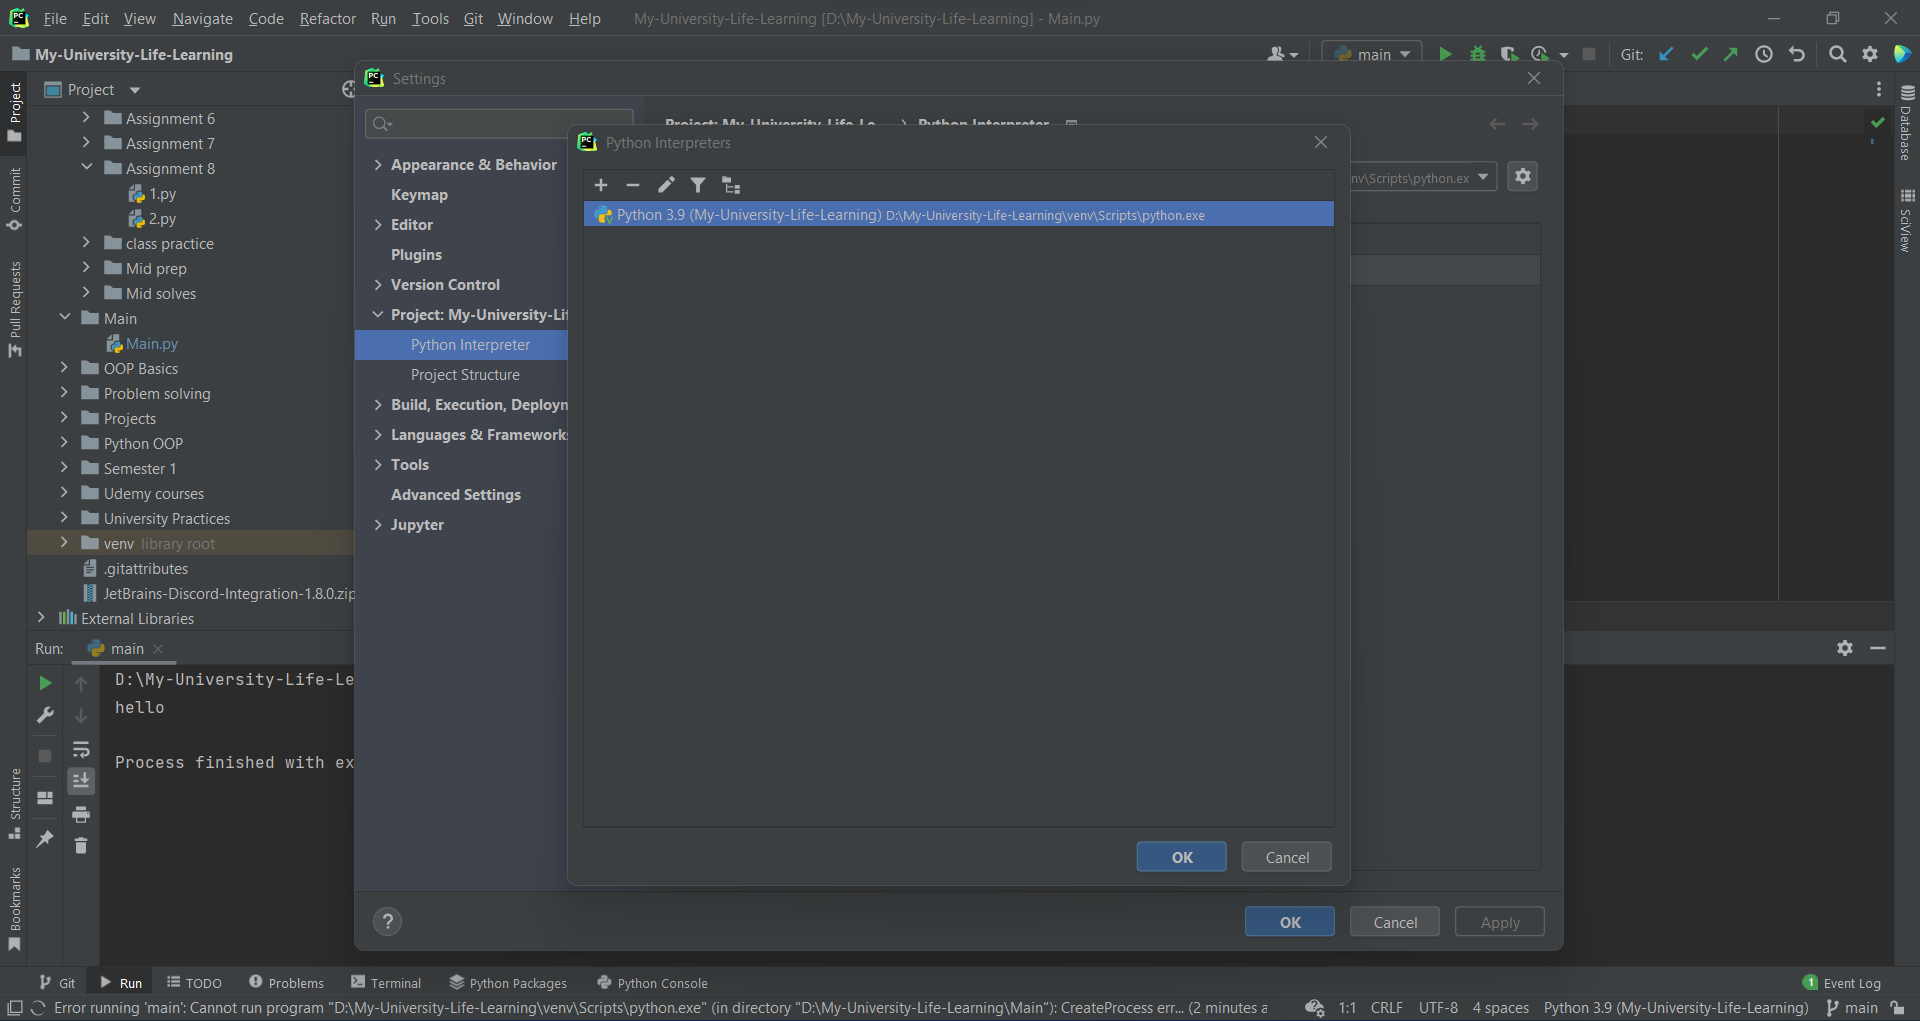The width and height of the screenshot is (1920, 1021).
Task: Open the Python interpreter path dropdown
Action: (1483, 177)
